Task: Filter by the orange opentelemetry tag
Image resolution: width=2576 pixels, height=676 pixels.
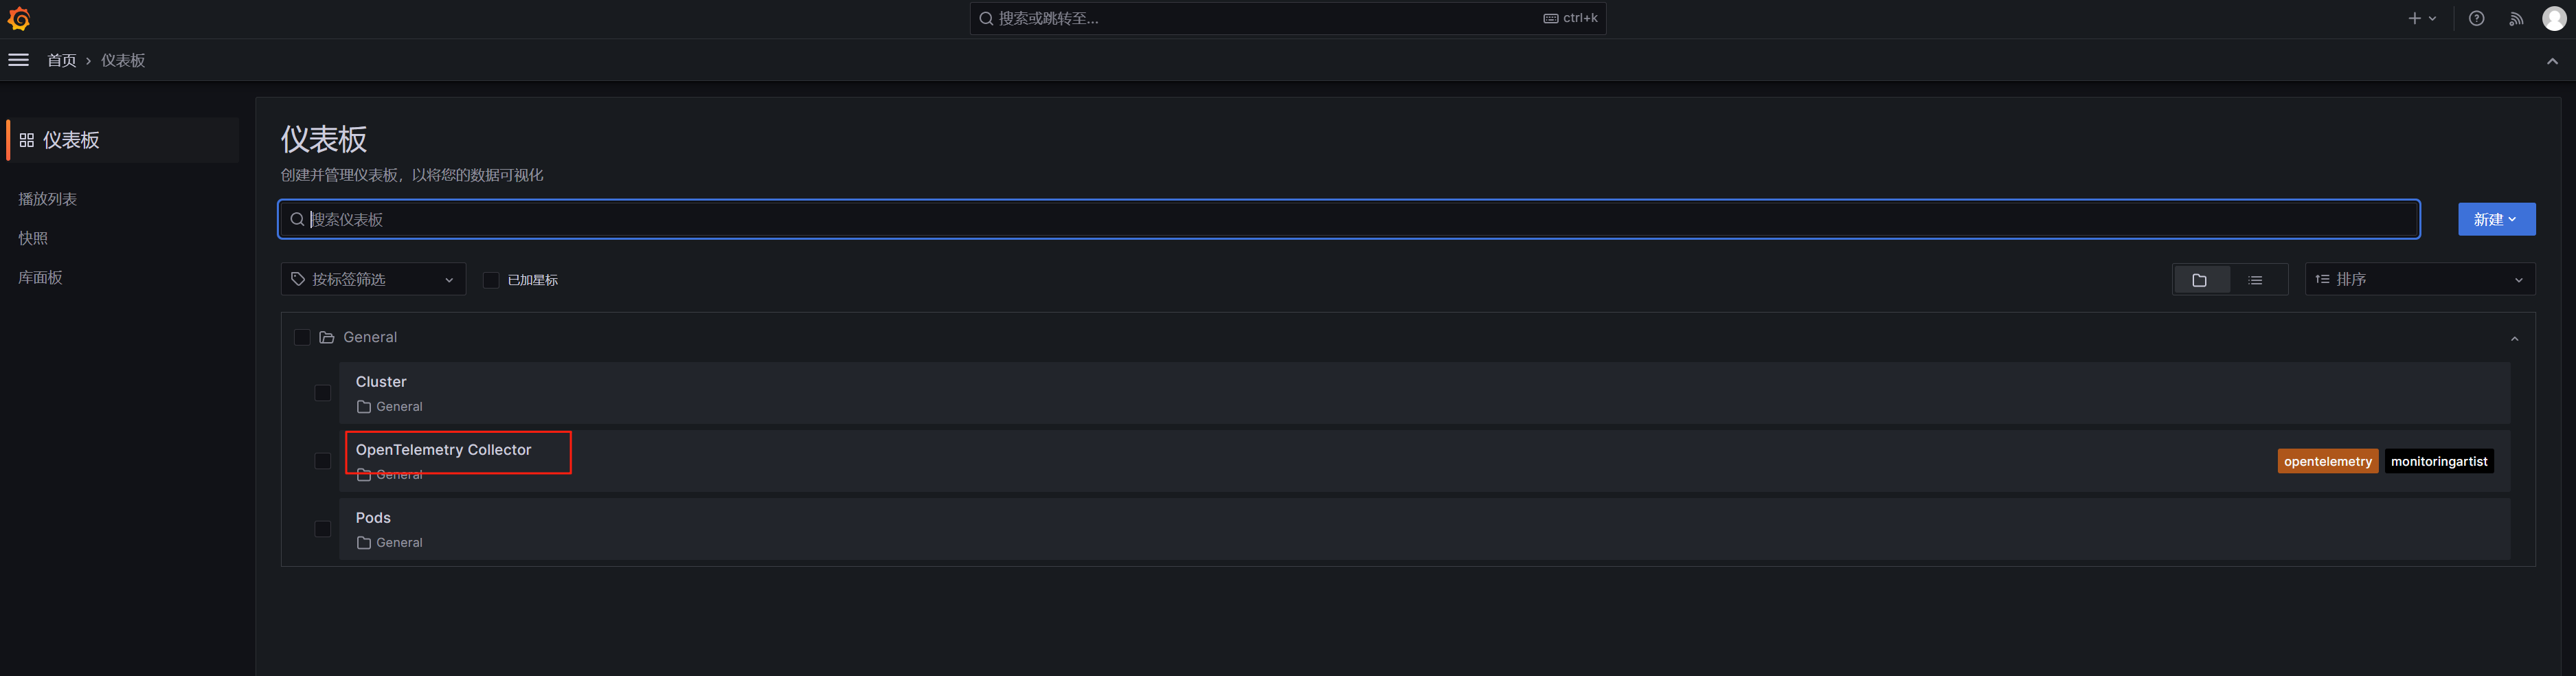Action: pyautogui.click(x=2327, y=461)
